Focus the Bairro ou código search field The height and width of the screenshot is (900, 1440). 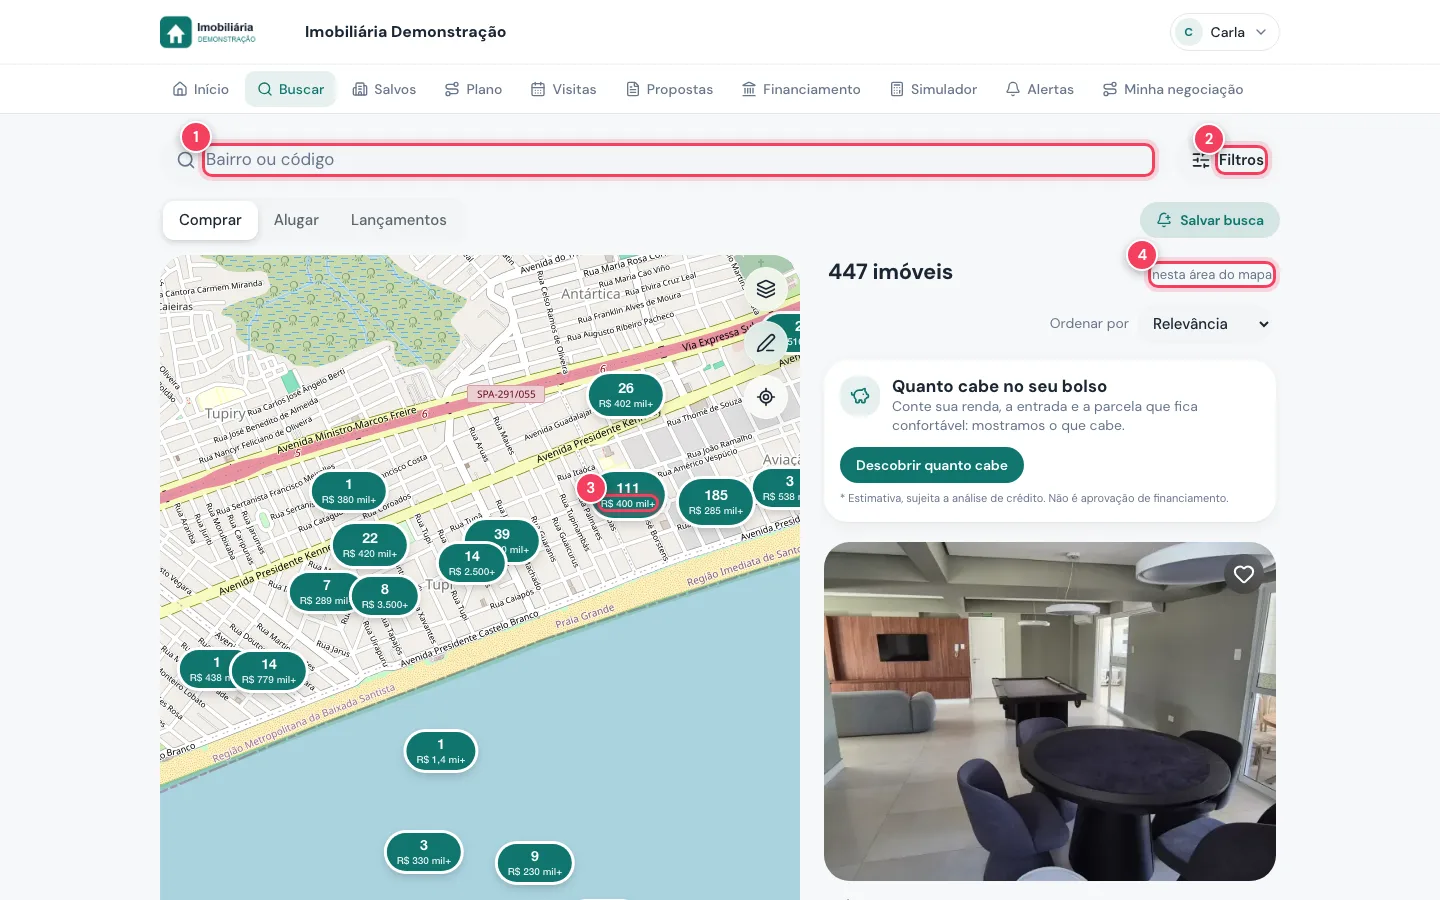coord(678,160)
